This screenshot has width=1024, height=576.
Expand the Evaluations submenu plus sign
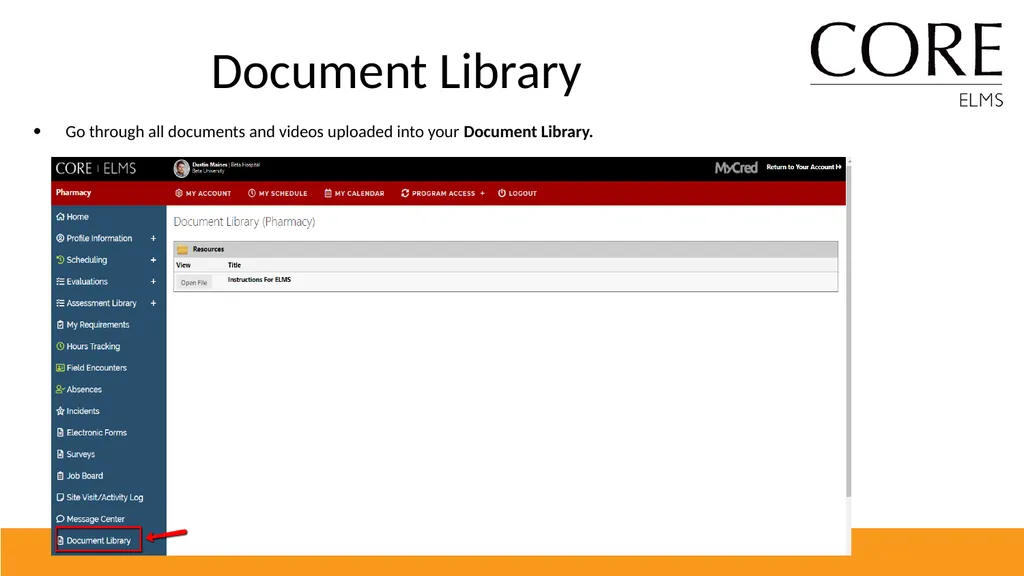(153, 281)
